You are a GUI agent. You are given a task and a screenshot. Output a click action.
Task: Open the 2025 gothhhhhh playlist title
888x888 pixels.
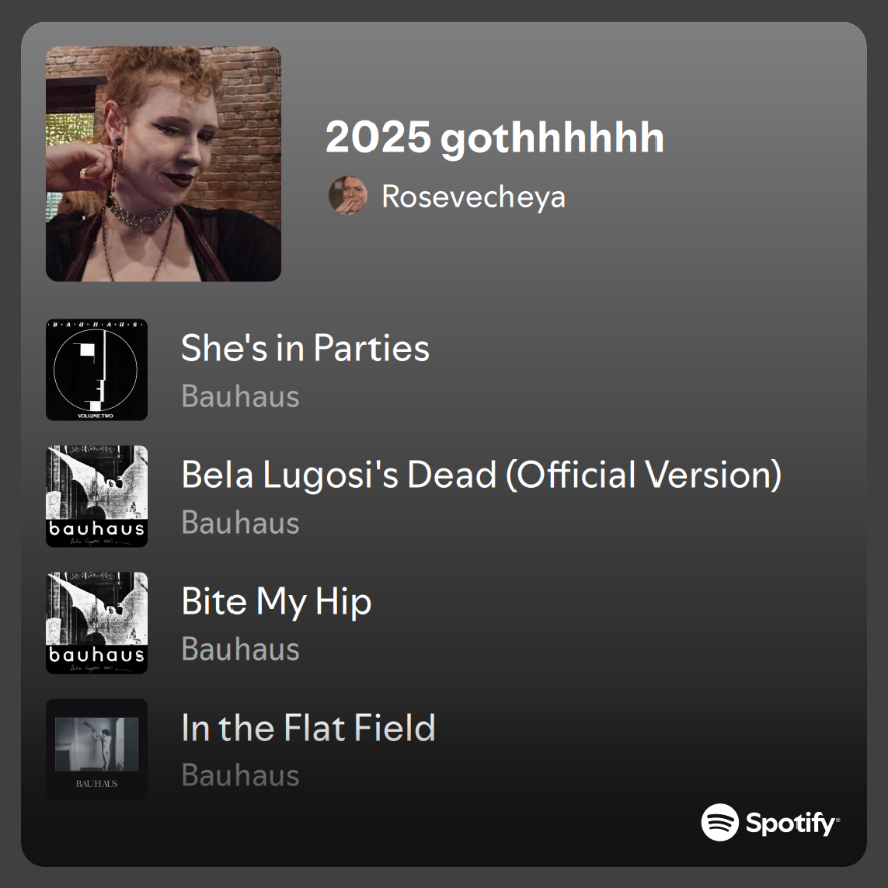point(495,138)
